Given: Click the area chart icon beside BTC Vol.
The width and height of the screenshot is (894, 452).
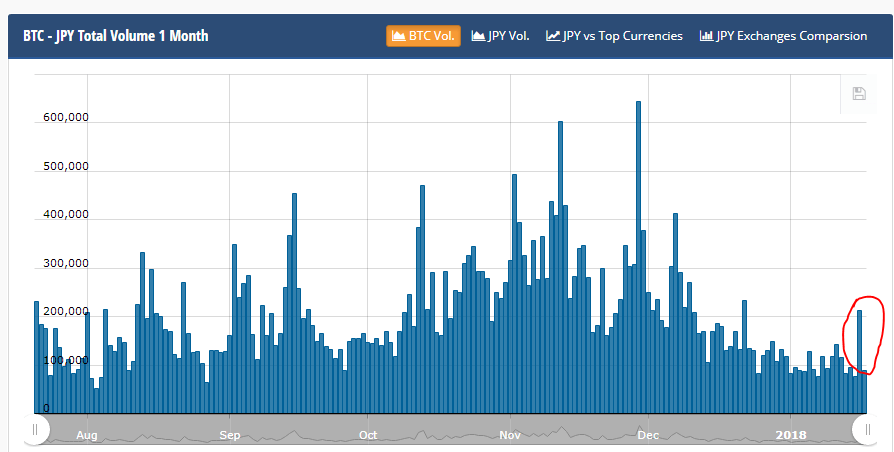Looking at the screenshot, I should [x=399, y=36].
